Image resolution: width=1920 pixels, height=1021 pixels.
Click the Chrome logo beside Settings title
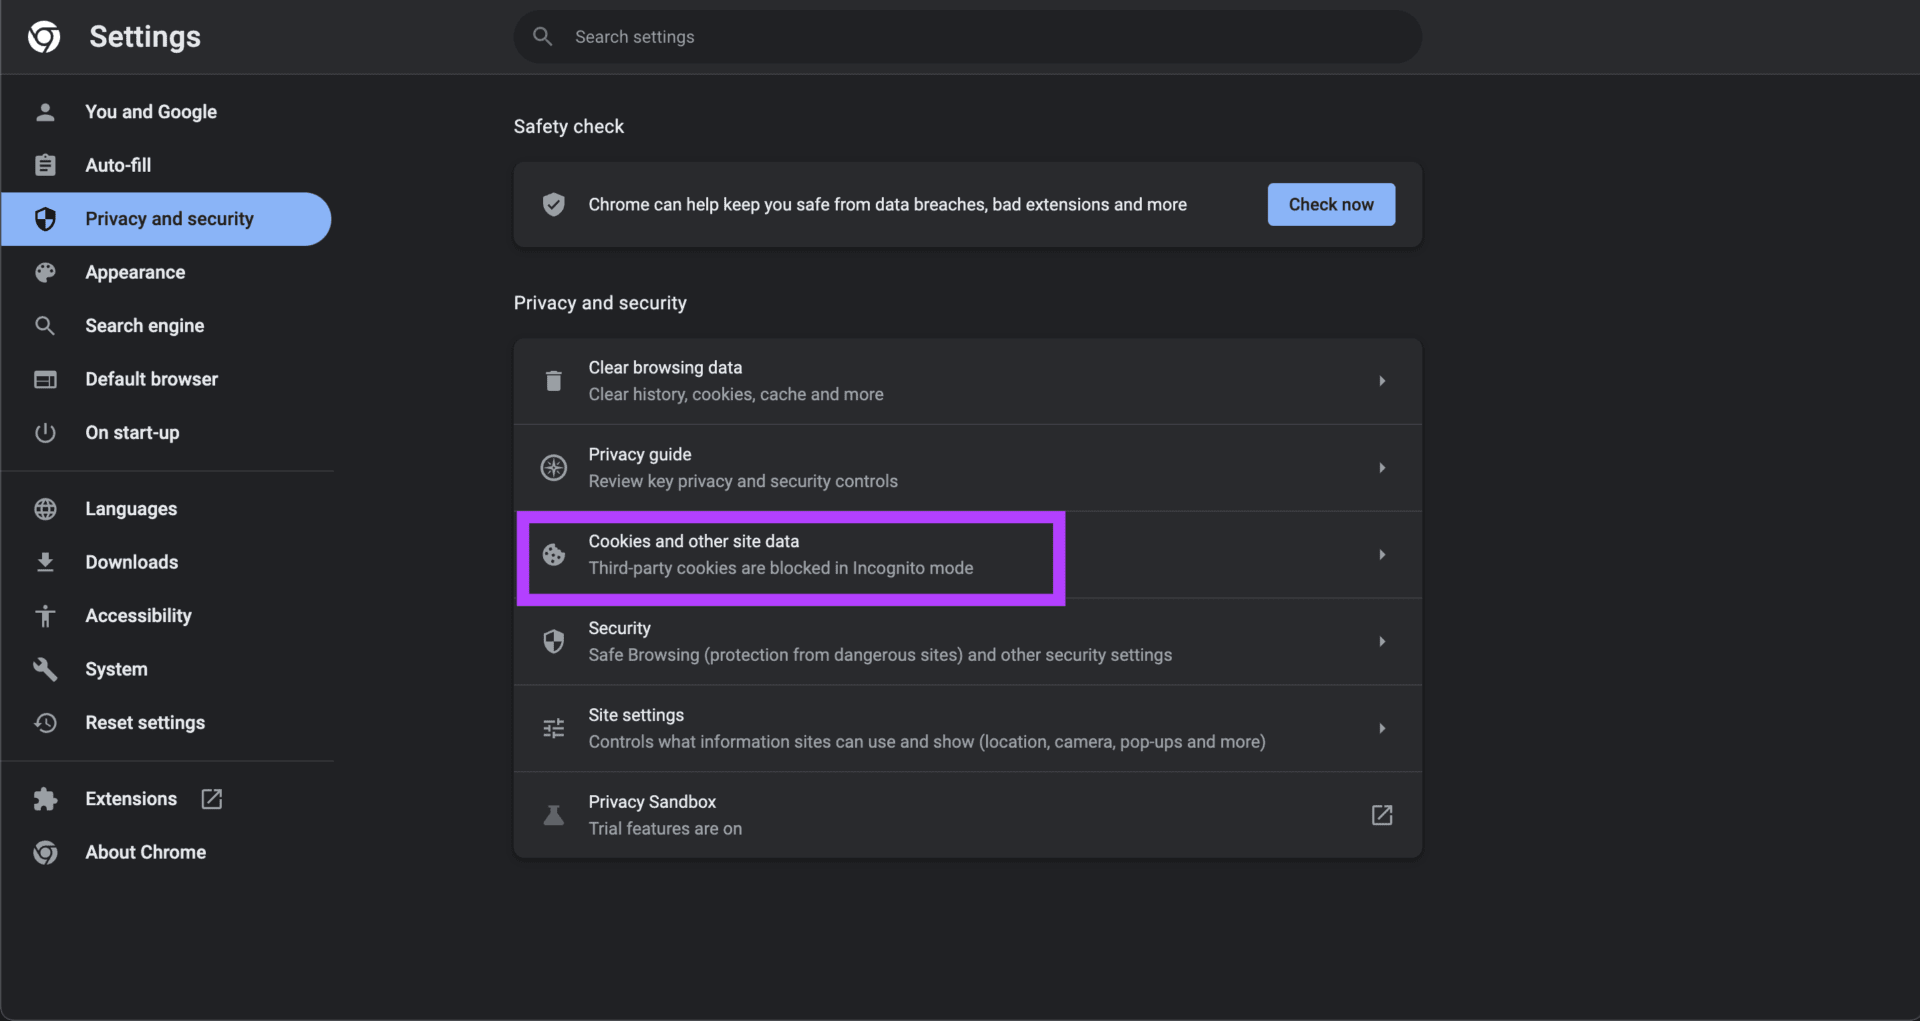coord(44,37)
